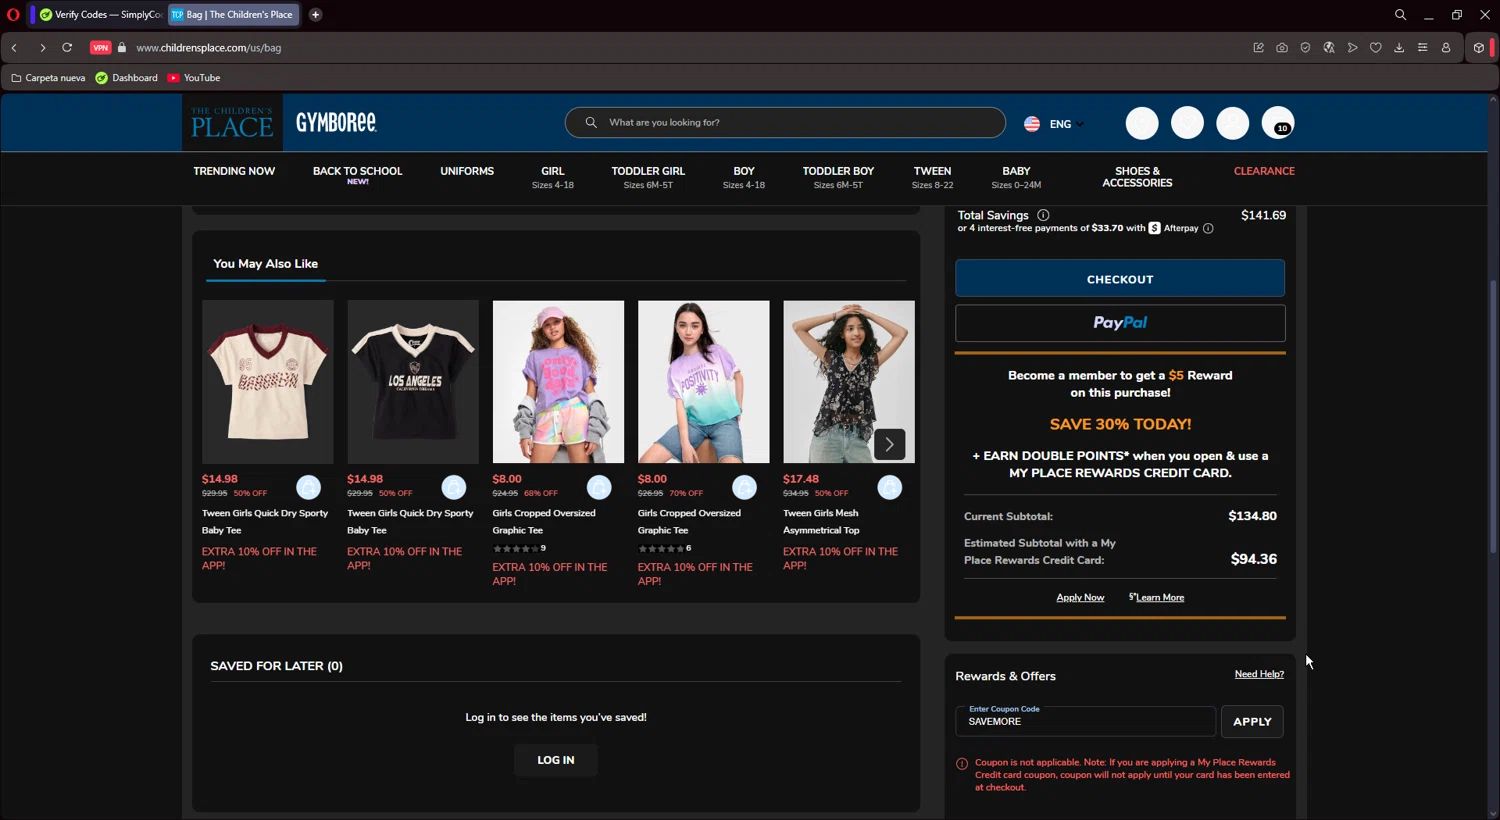Open Opera main menu logo

13,14
